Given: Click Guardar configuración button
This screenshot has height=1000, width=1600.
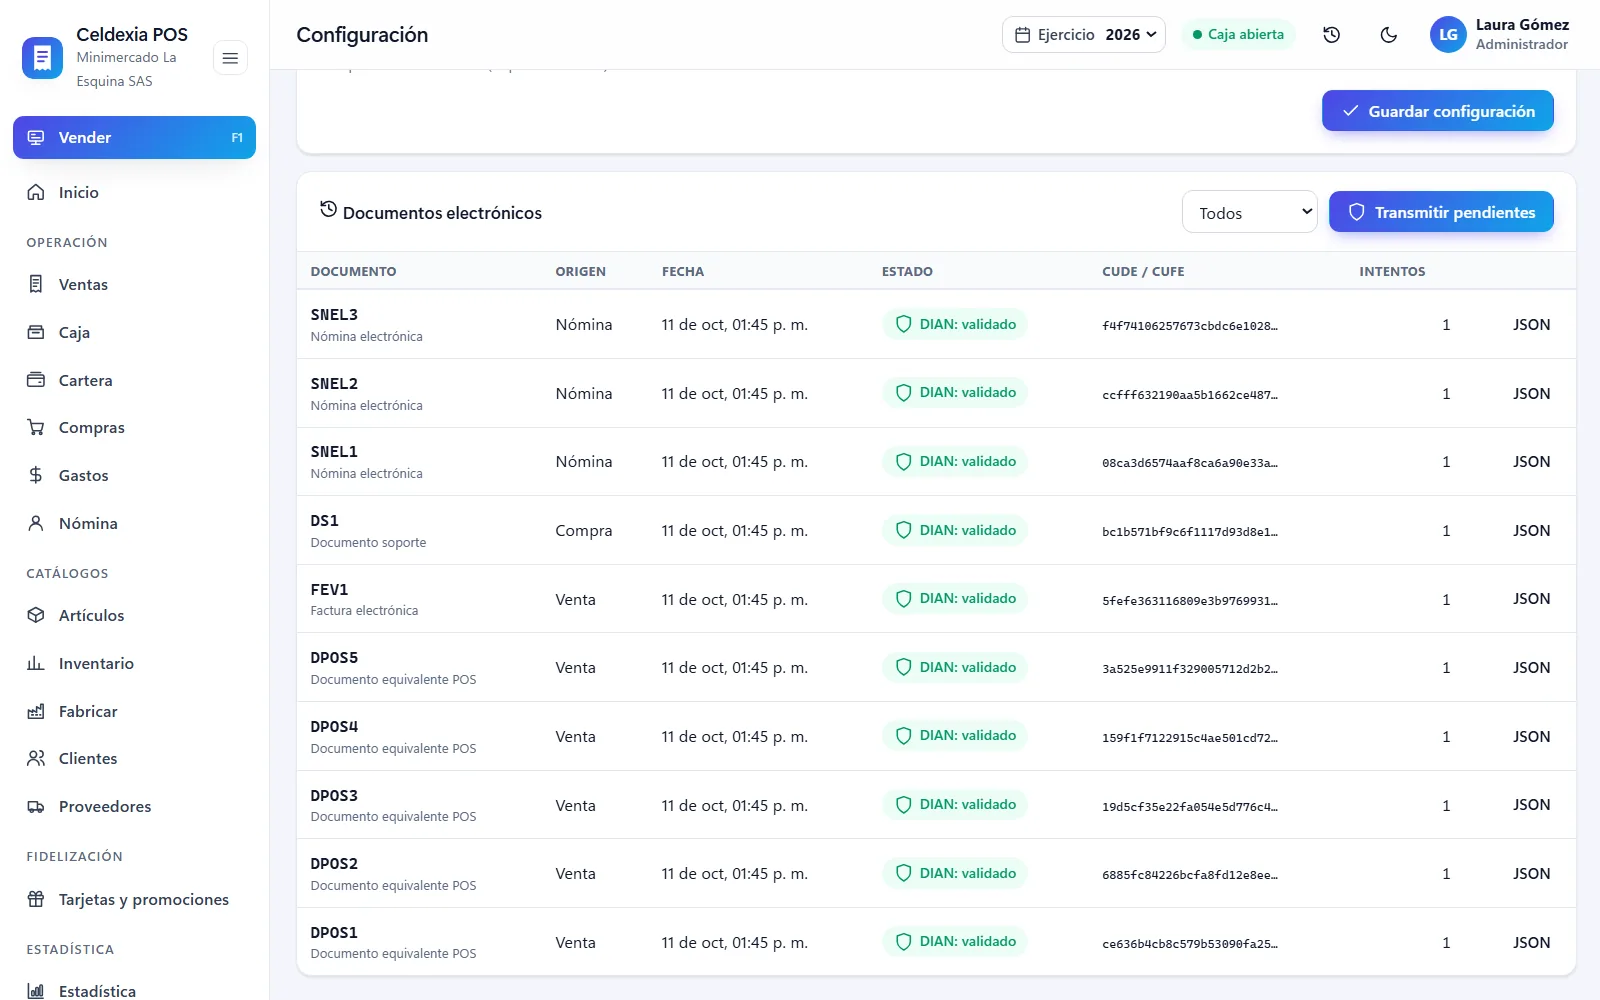Looking at the screenshot, I should pyautogui.click(x=1437, y=111).
